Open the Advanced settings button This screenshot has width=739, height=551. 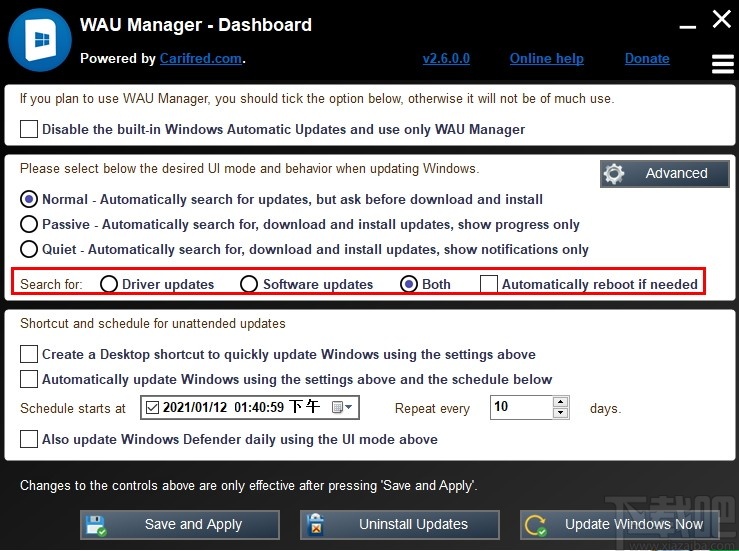665,173
